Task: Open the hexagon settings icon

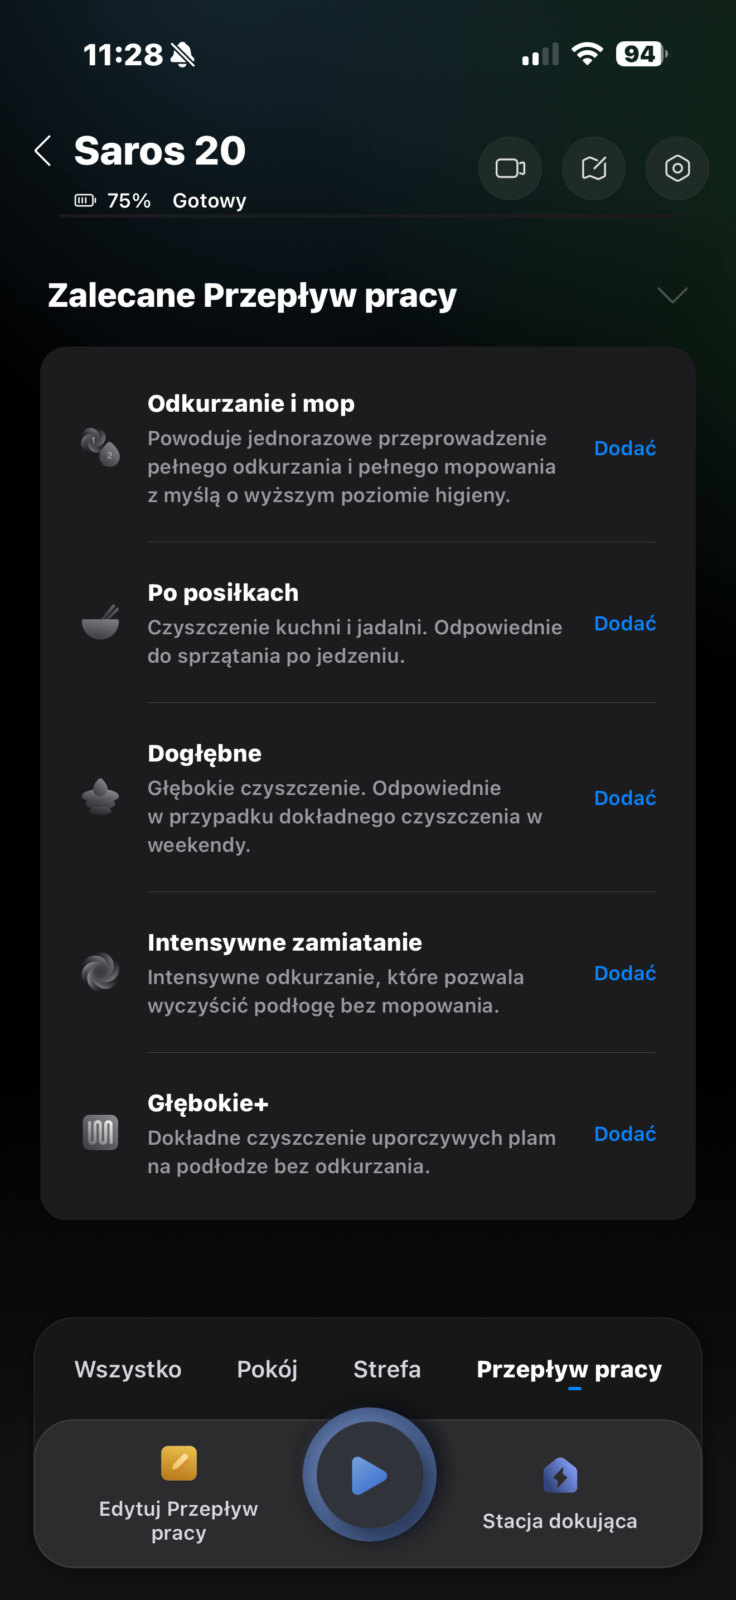Action: tap(677, 168)
